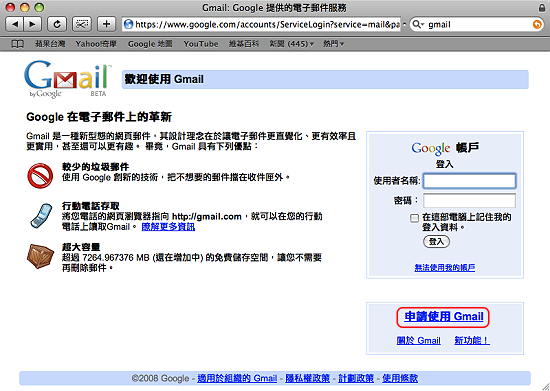Focus the 密碼 password field
Image resolution: width=550 pixels, height=391 pixels.
click(469, 201)
